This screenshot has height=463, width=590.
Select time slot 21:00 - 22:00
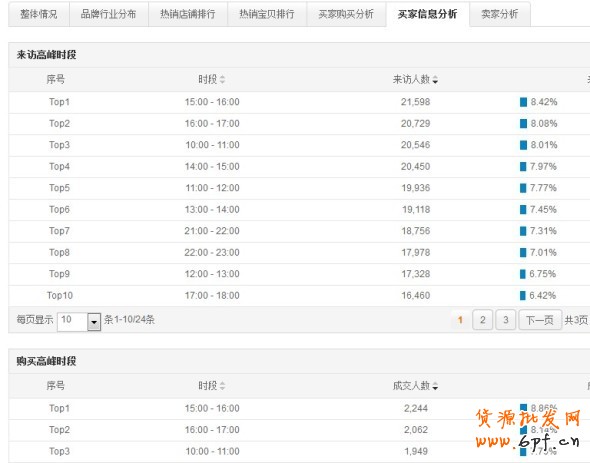(x=212, y=231)
